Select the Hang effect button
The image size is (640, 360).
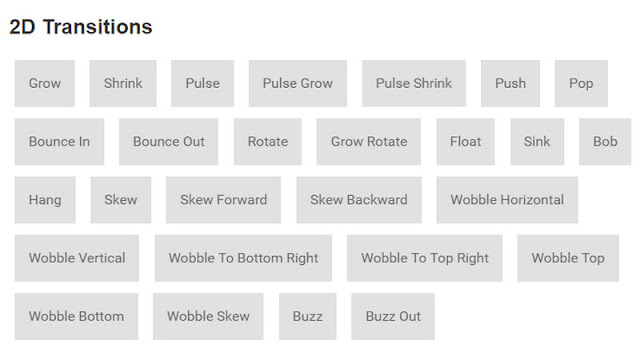click(45, 200)
